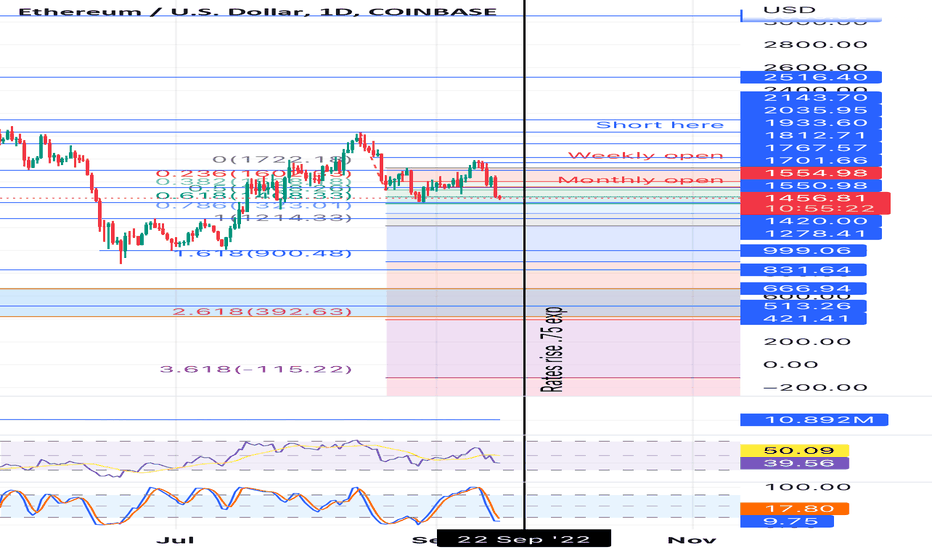932x550 pixels.
Task: Click the blue 1550.98 price tag
Action: pos(811,186)
